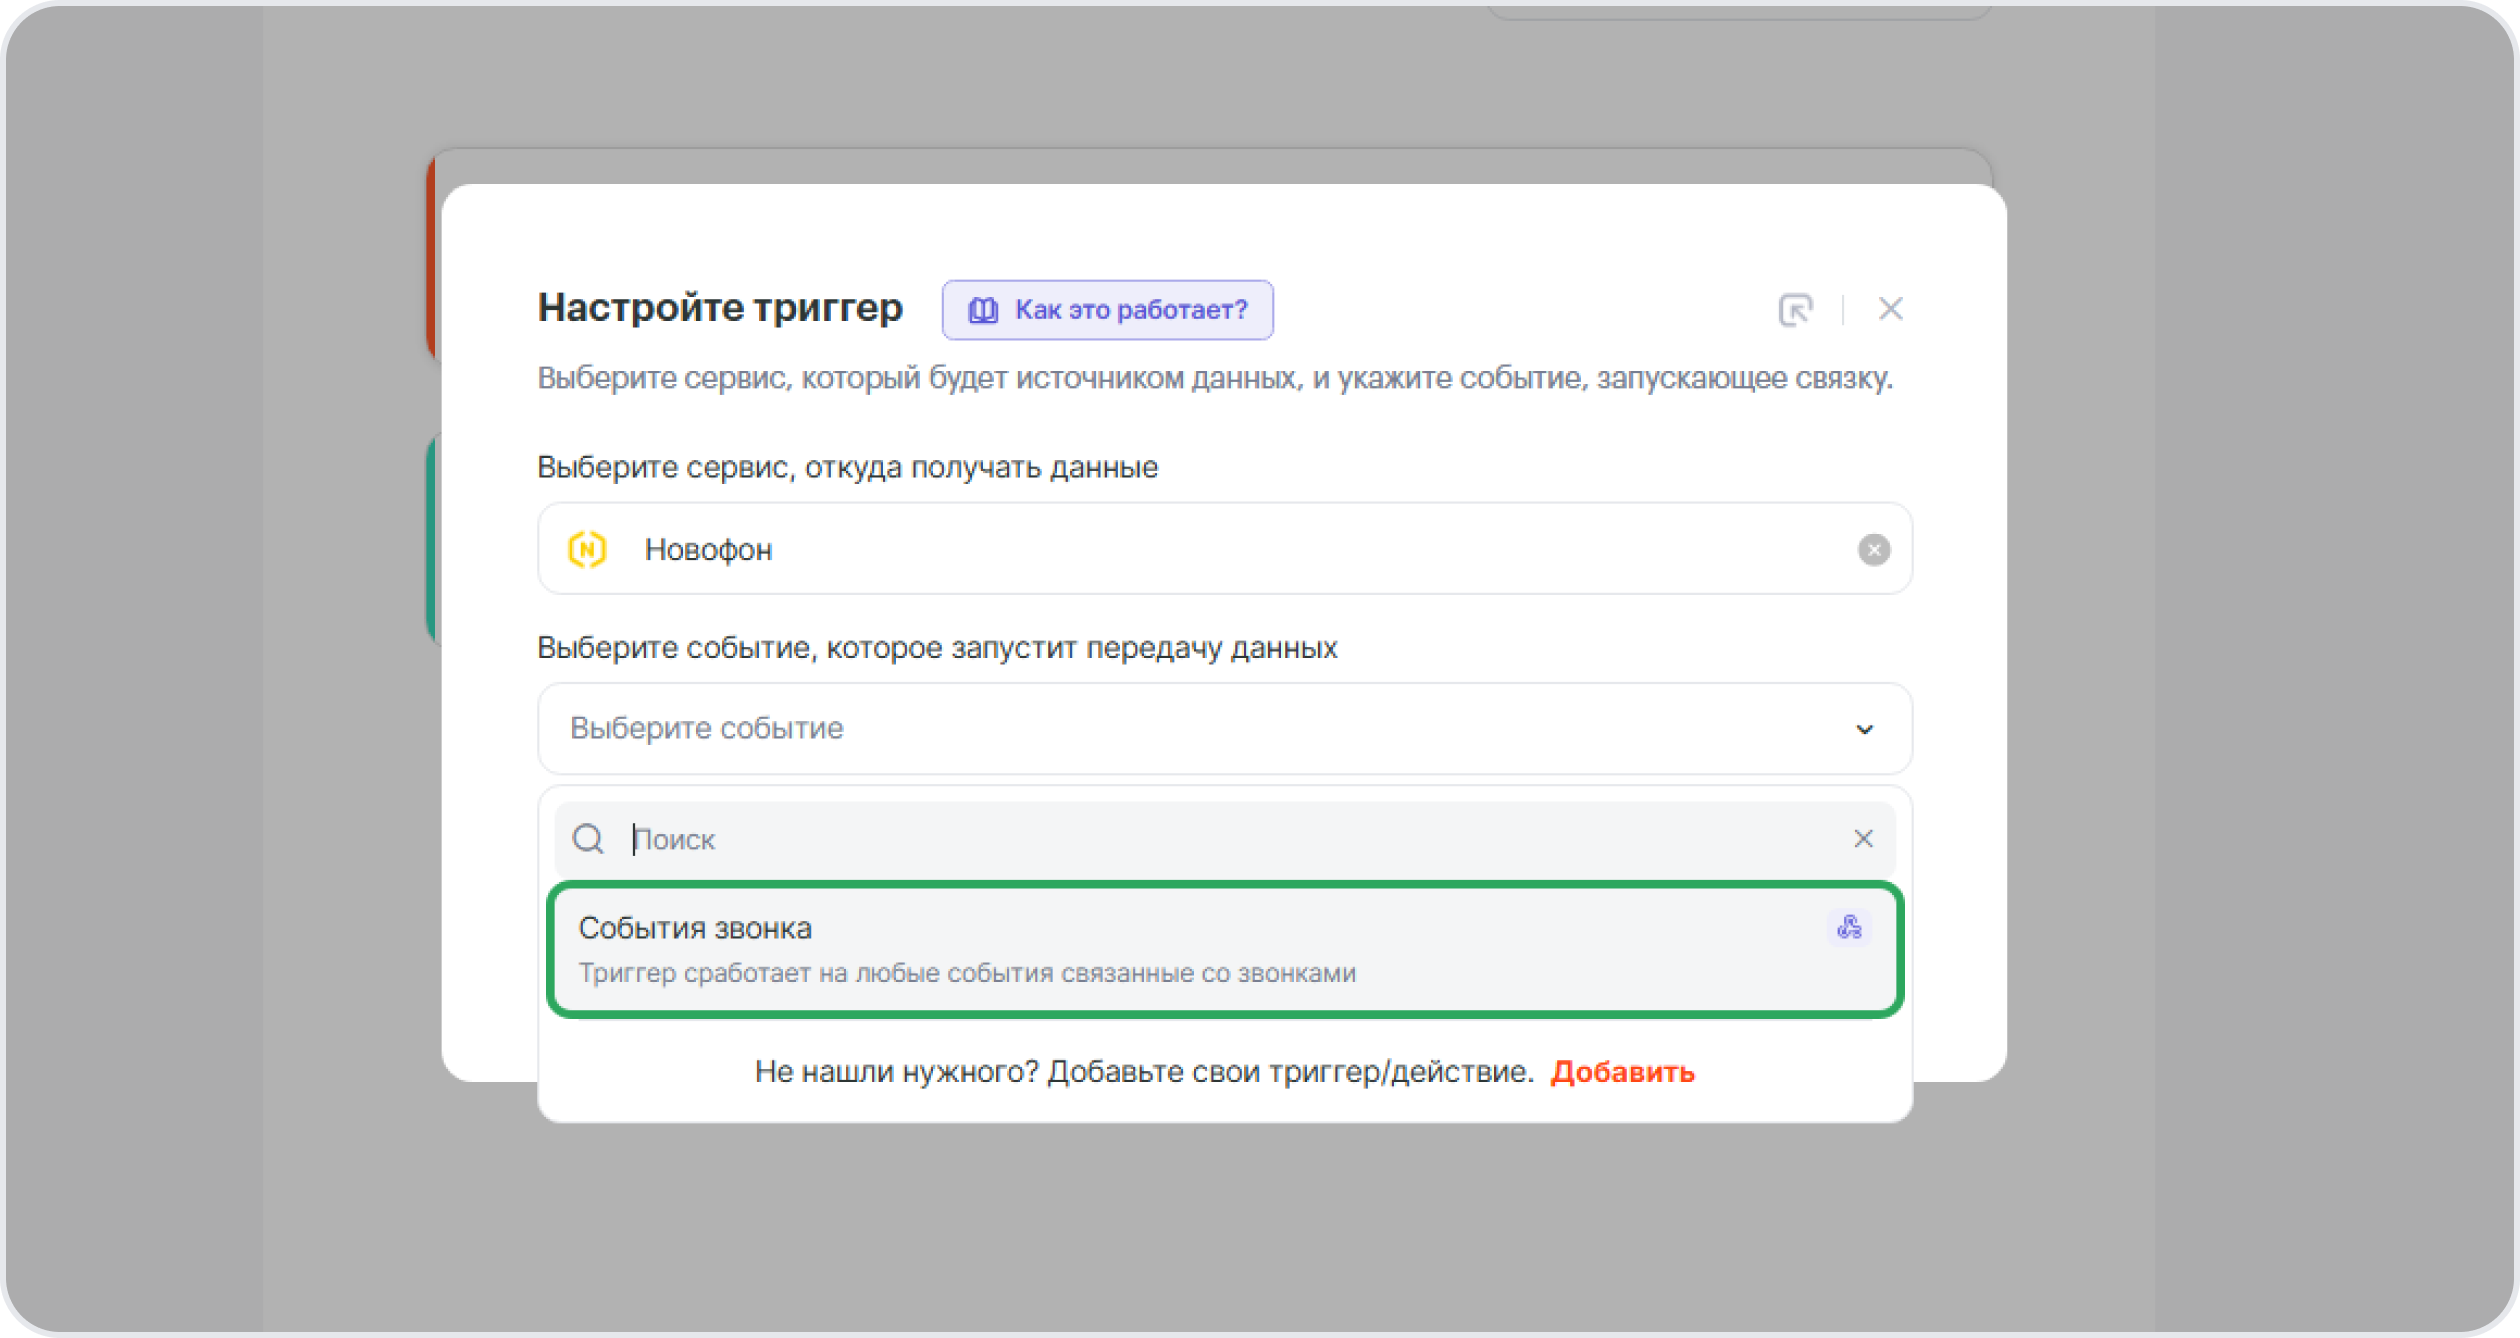Screen dimensions: 2520x1338
Task: Click the book icon in help button
Action: click(x=982, y=310)
